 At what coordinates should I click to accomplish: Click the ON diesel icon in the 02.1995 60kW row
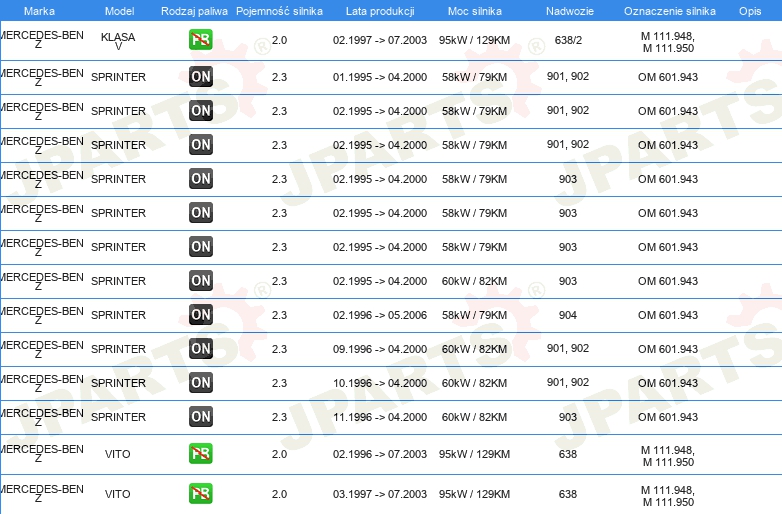point(200,281)
